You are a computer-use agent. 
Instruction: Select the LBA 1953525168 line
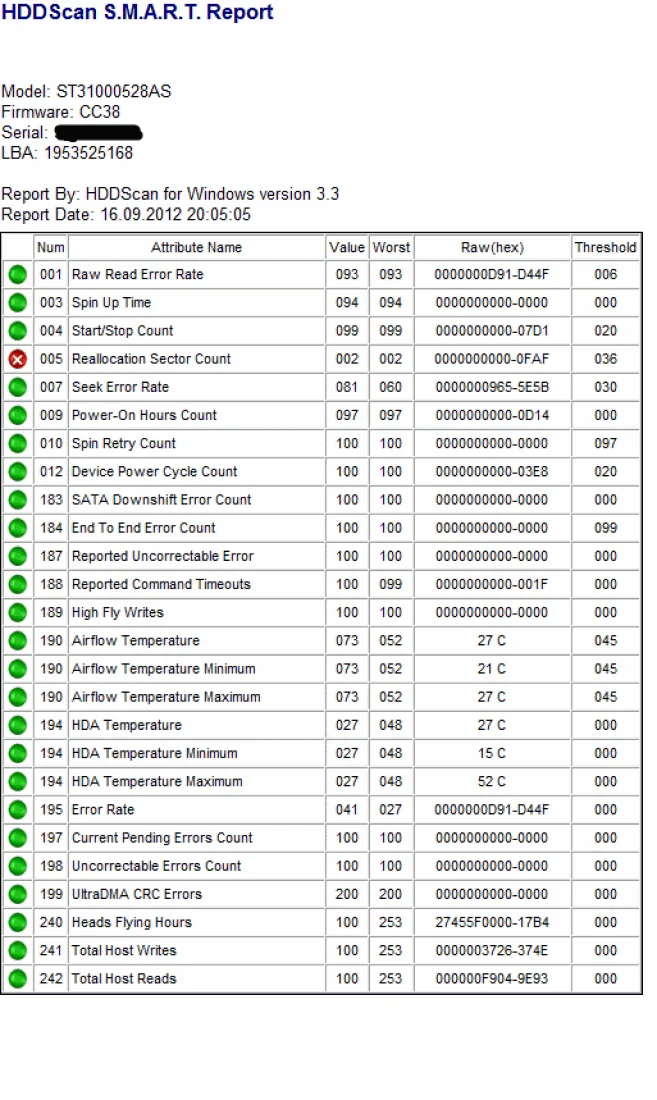click(x=67, y=153)
